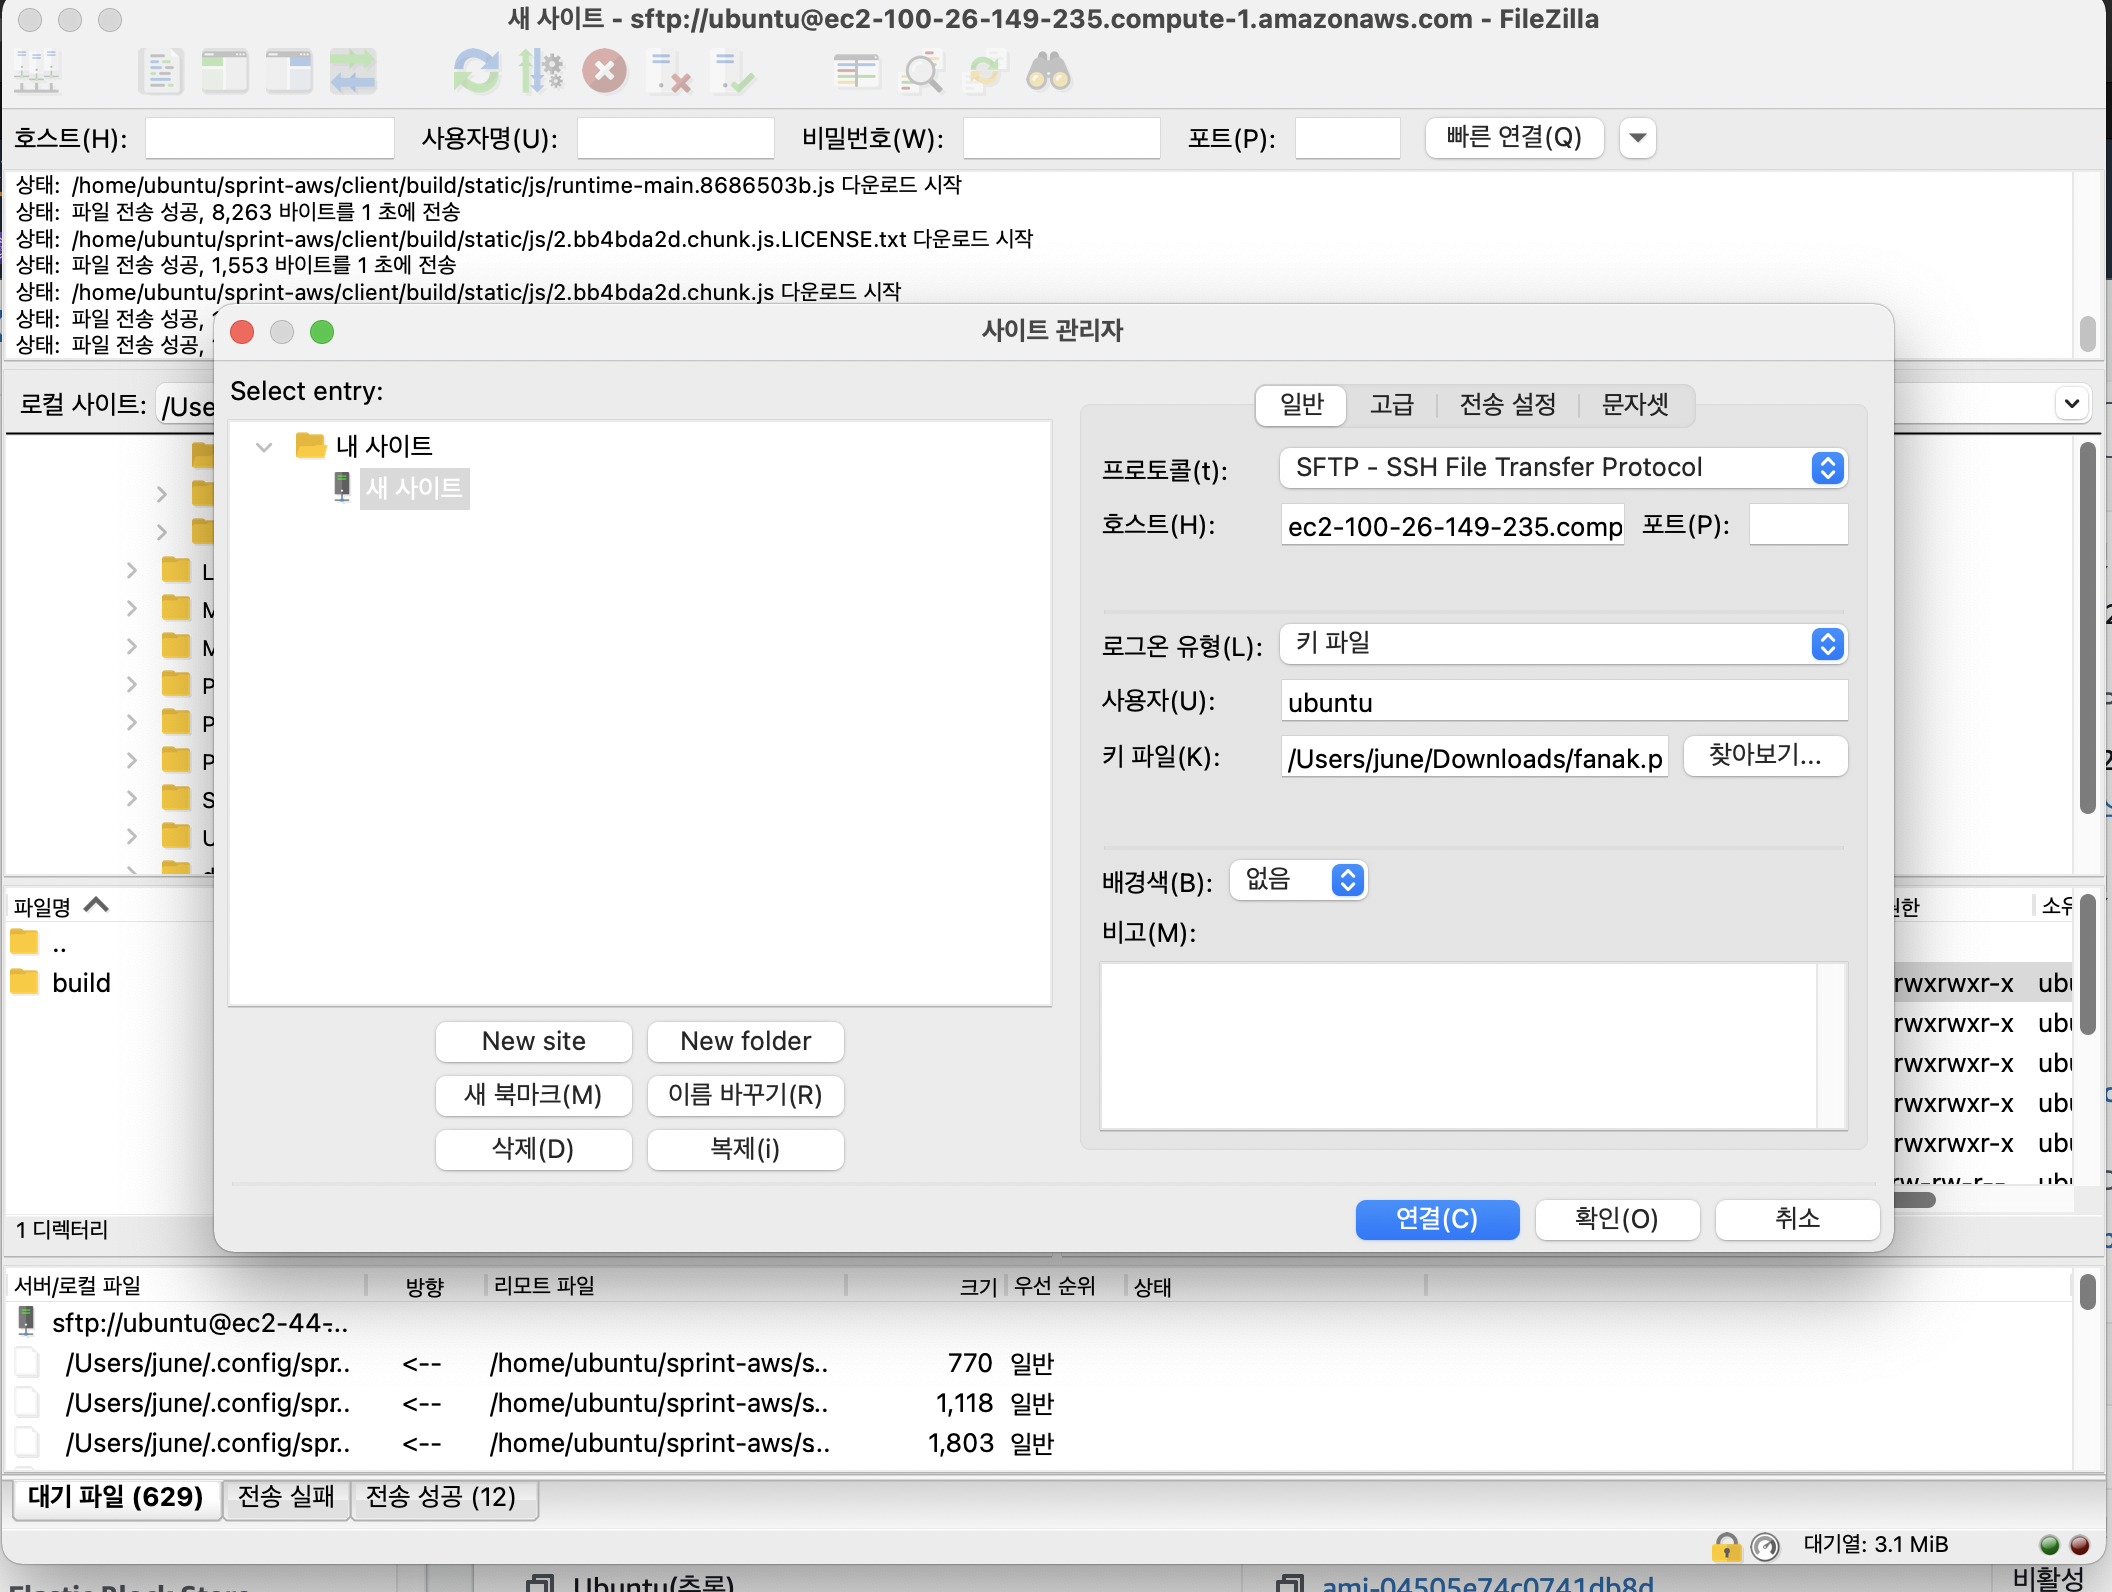This screenshot has height=1592, width=2112.
Task: Toggle message log display icon
Action: point(161,72)
